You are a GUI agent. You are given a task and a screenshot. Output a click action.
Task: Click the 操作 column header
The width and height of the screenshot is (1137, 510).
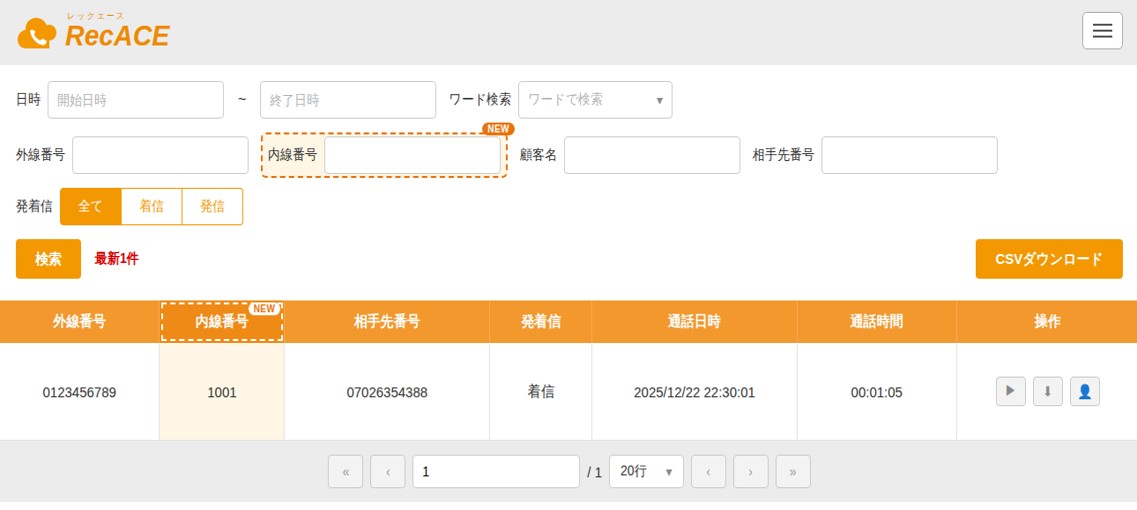point(1047,322)
